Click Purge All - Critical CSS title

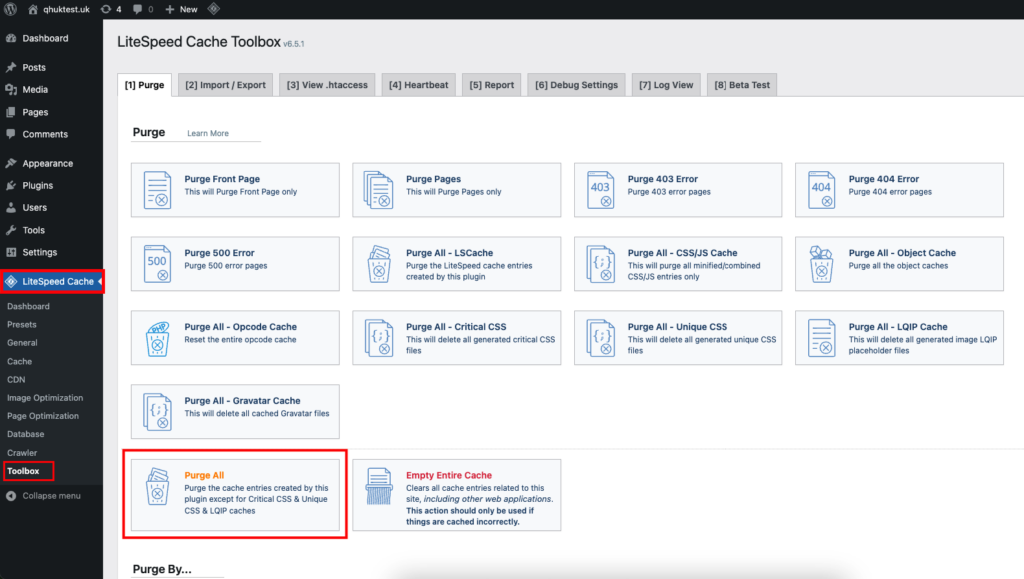pos(456,327)
